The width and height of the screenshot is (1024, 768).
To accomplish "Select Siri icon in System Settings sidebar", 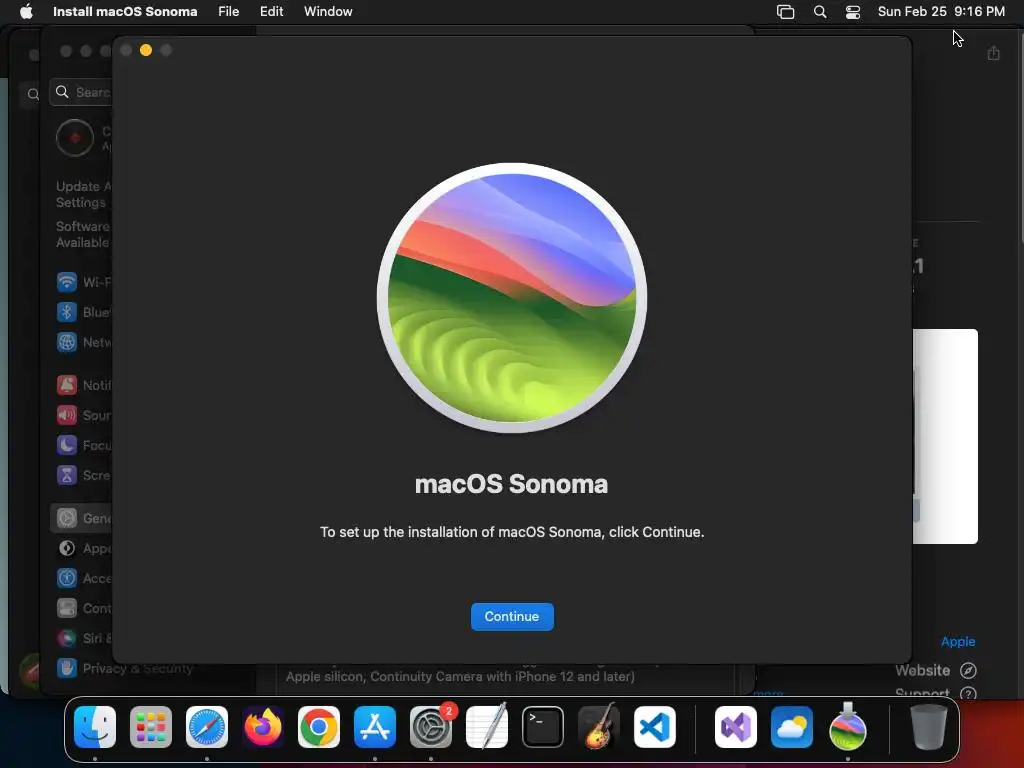I will [67, 638].
